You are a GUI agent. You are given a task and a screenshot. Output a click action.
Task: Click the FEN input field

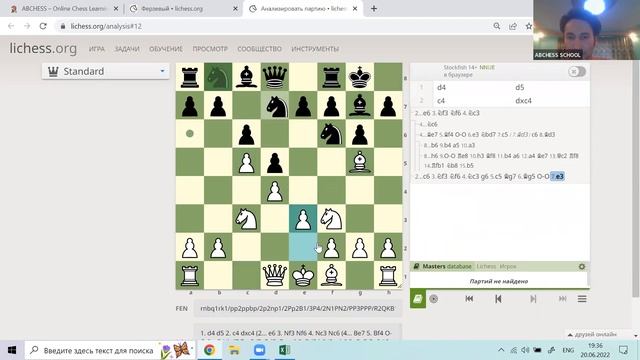pos(297,309)
